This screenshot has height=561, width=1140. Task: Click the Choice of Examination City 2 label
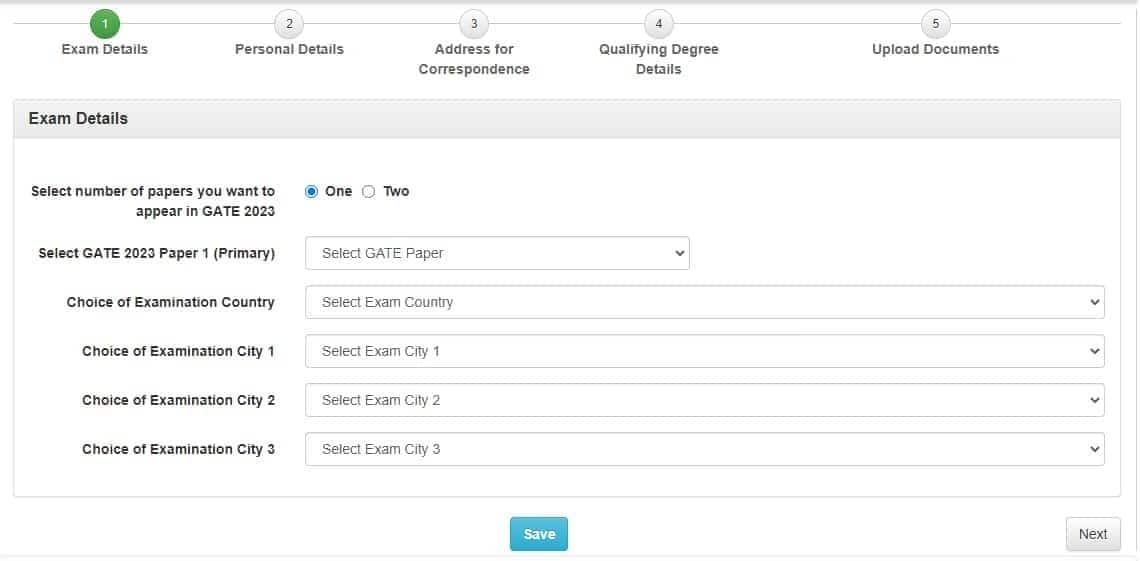(x=178, y=400)
